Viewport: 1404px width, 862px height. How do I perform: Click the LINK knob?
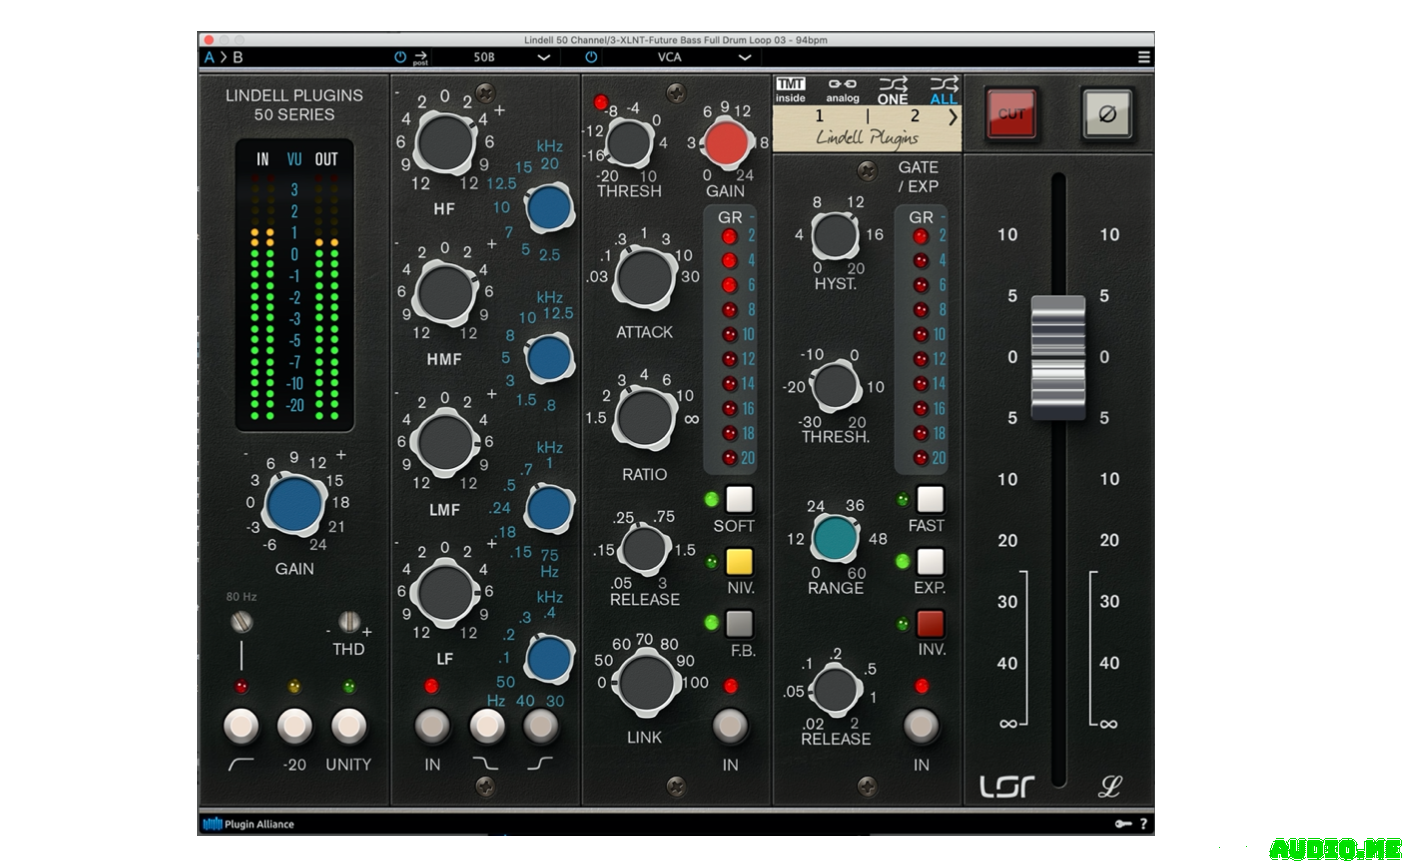click(647, 683)
